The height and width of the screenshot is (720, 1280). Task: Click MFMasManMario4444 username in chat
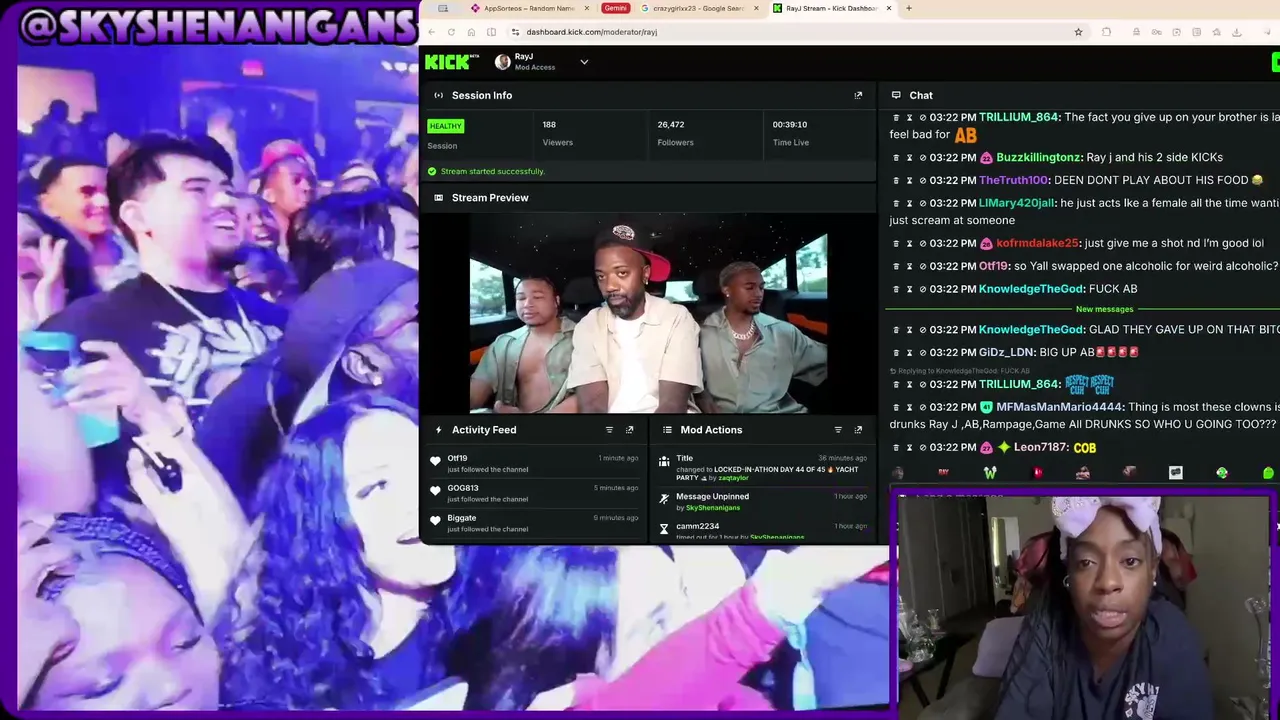1060,408
